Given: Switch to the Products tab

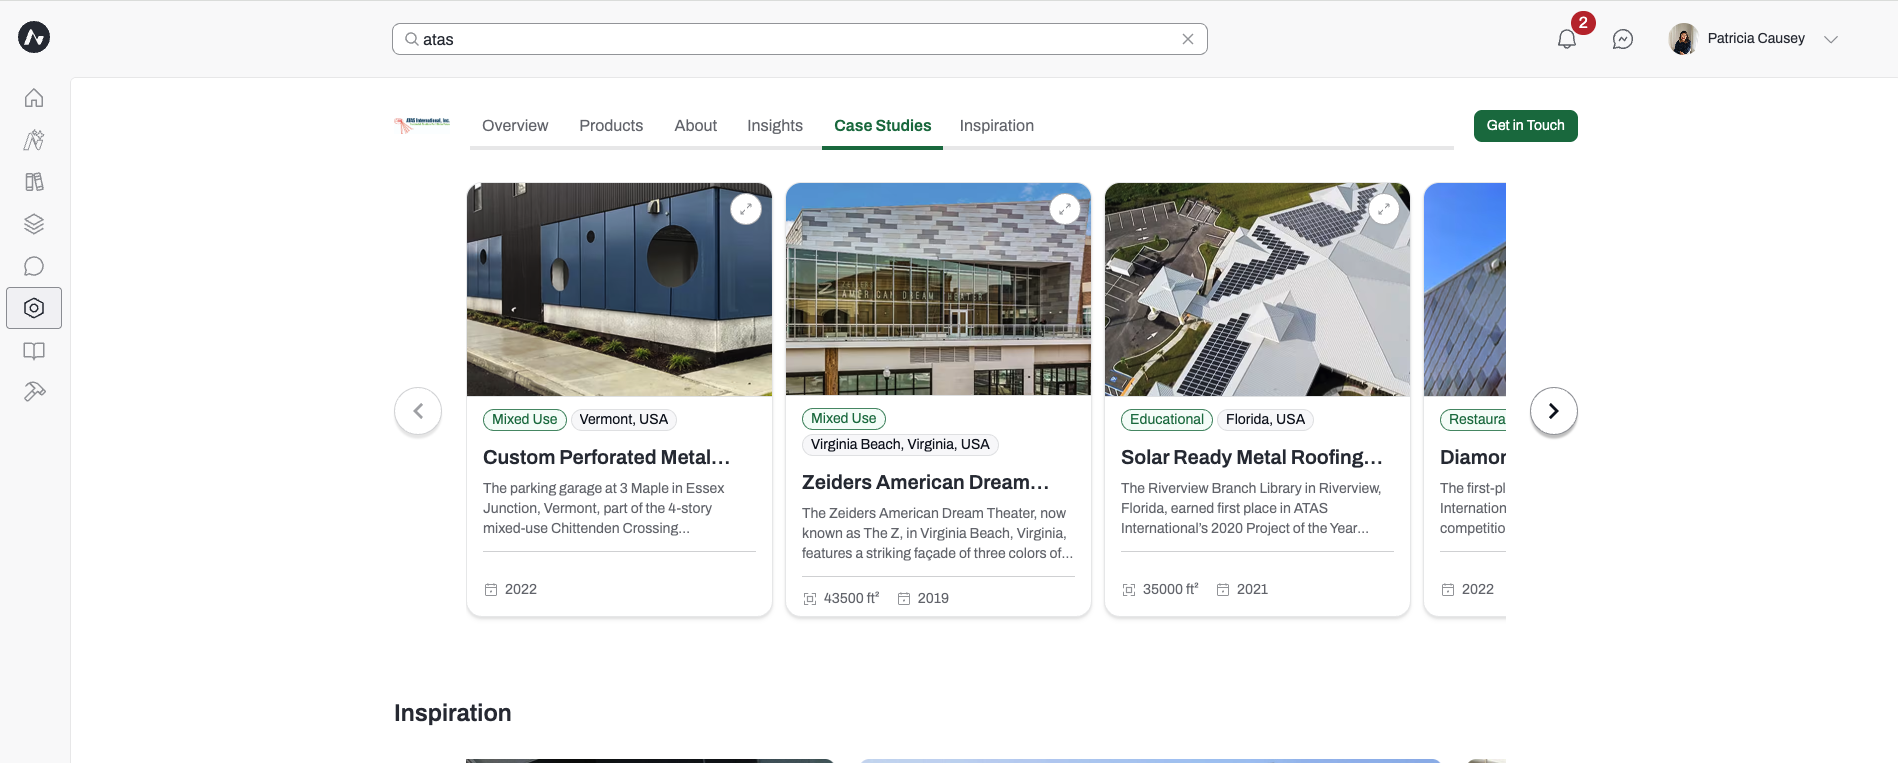Looking at the screenshot, I should click(611, 126).
